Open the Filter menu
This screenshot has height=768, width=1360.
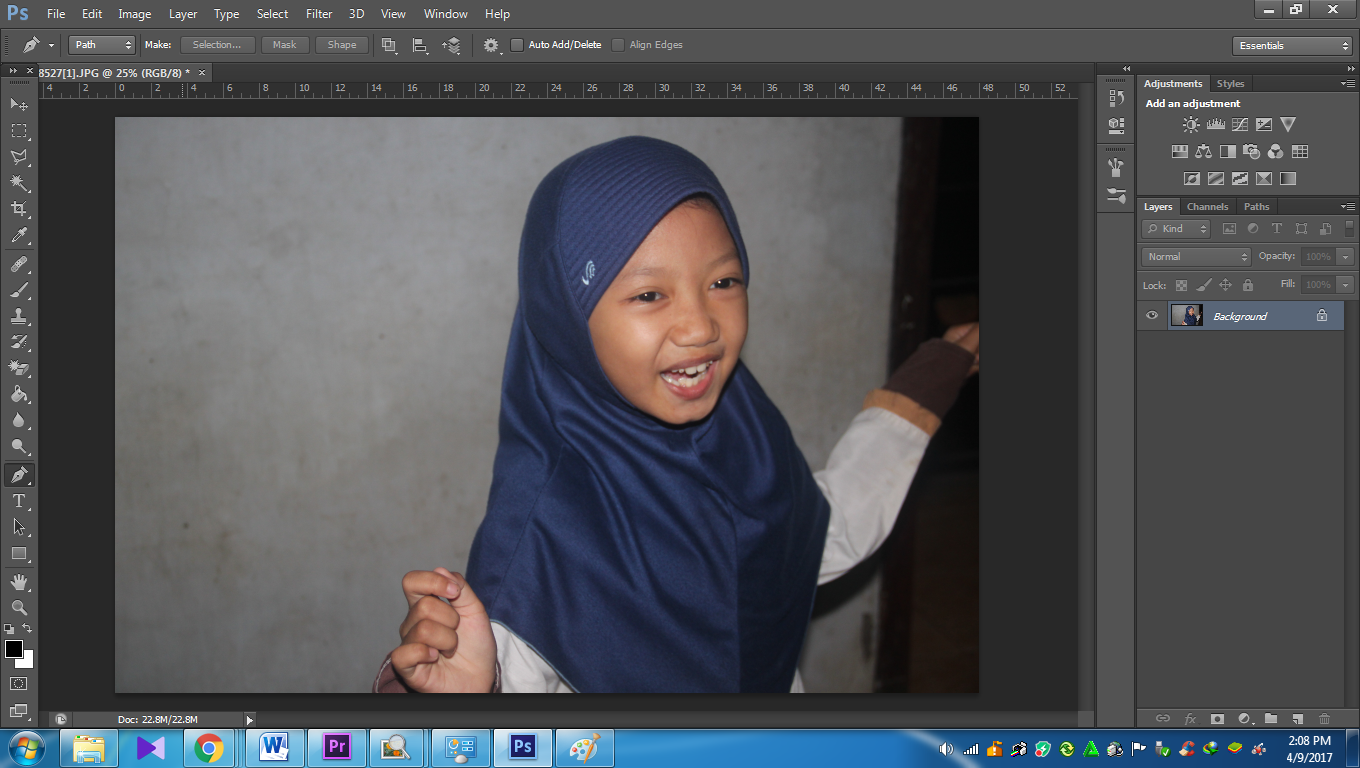tap(318, 13)
